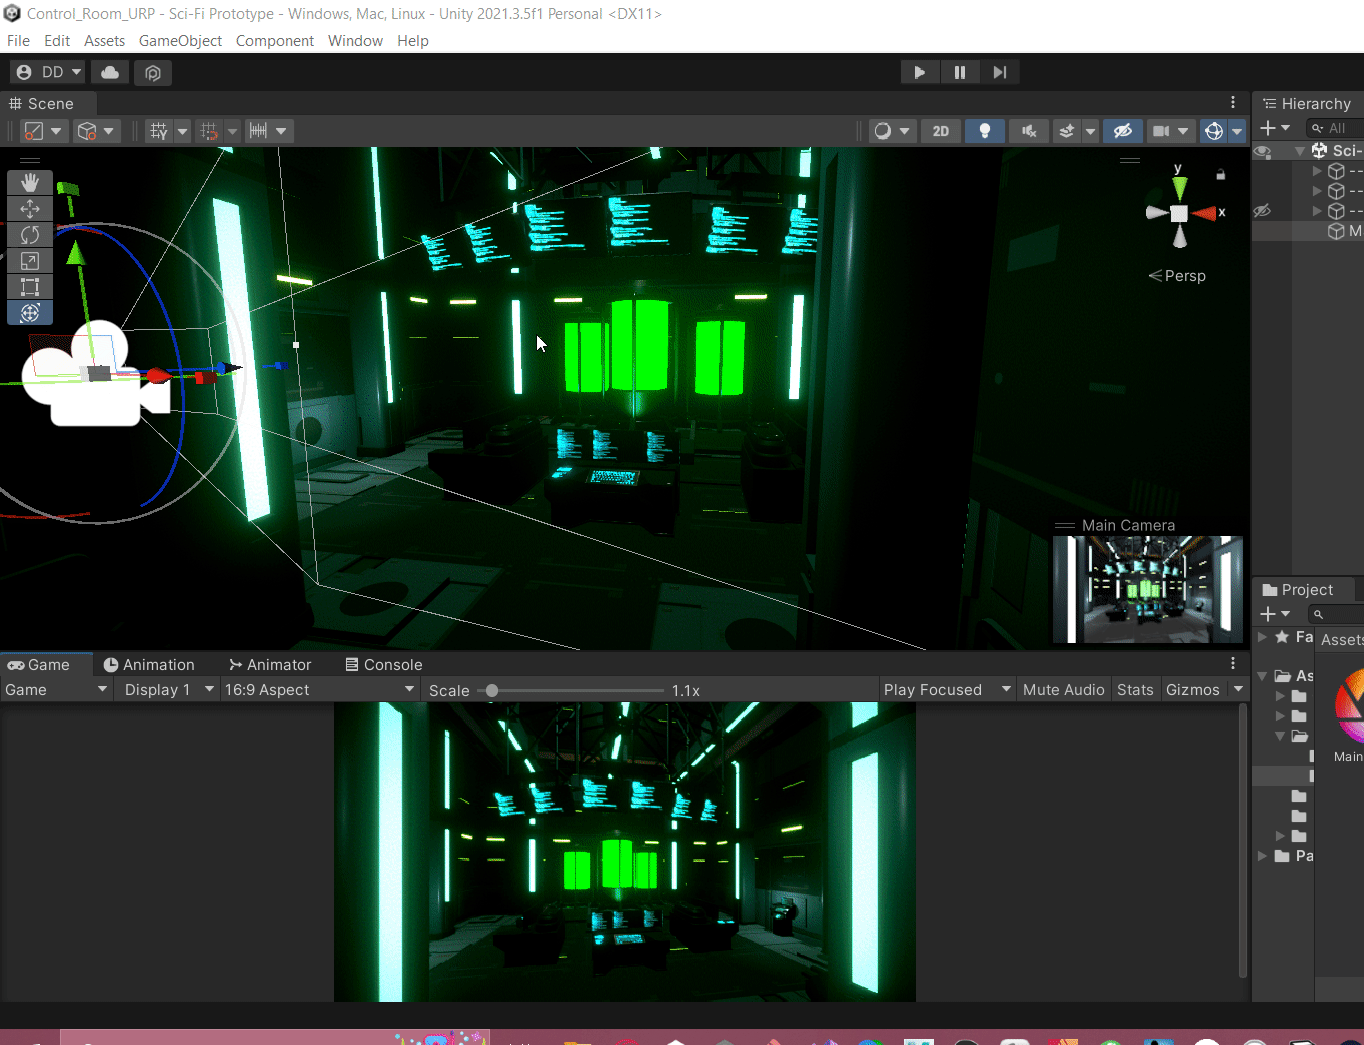Screen dimensions: 1364x1045
Task: Click the Step frame button
Action: tap(999, 72)
